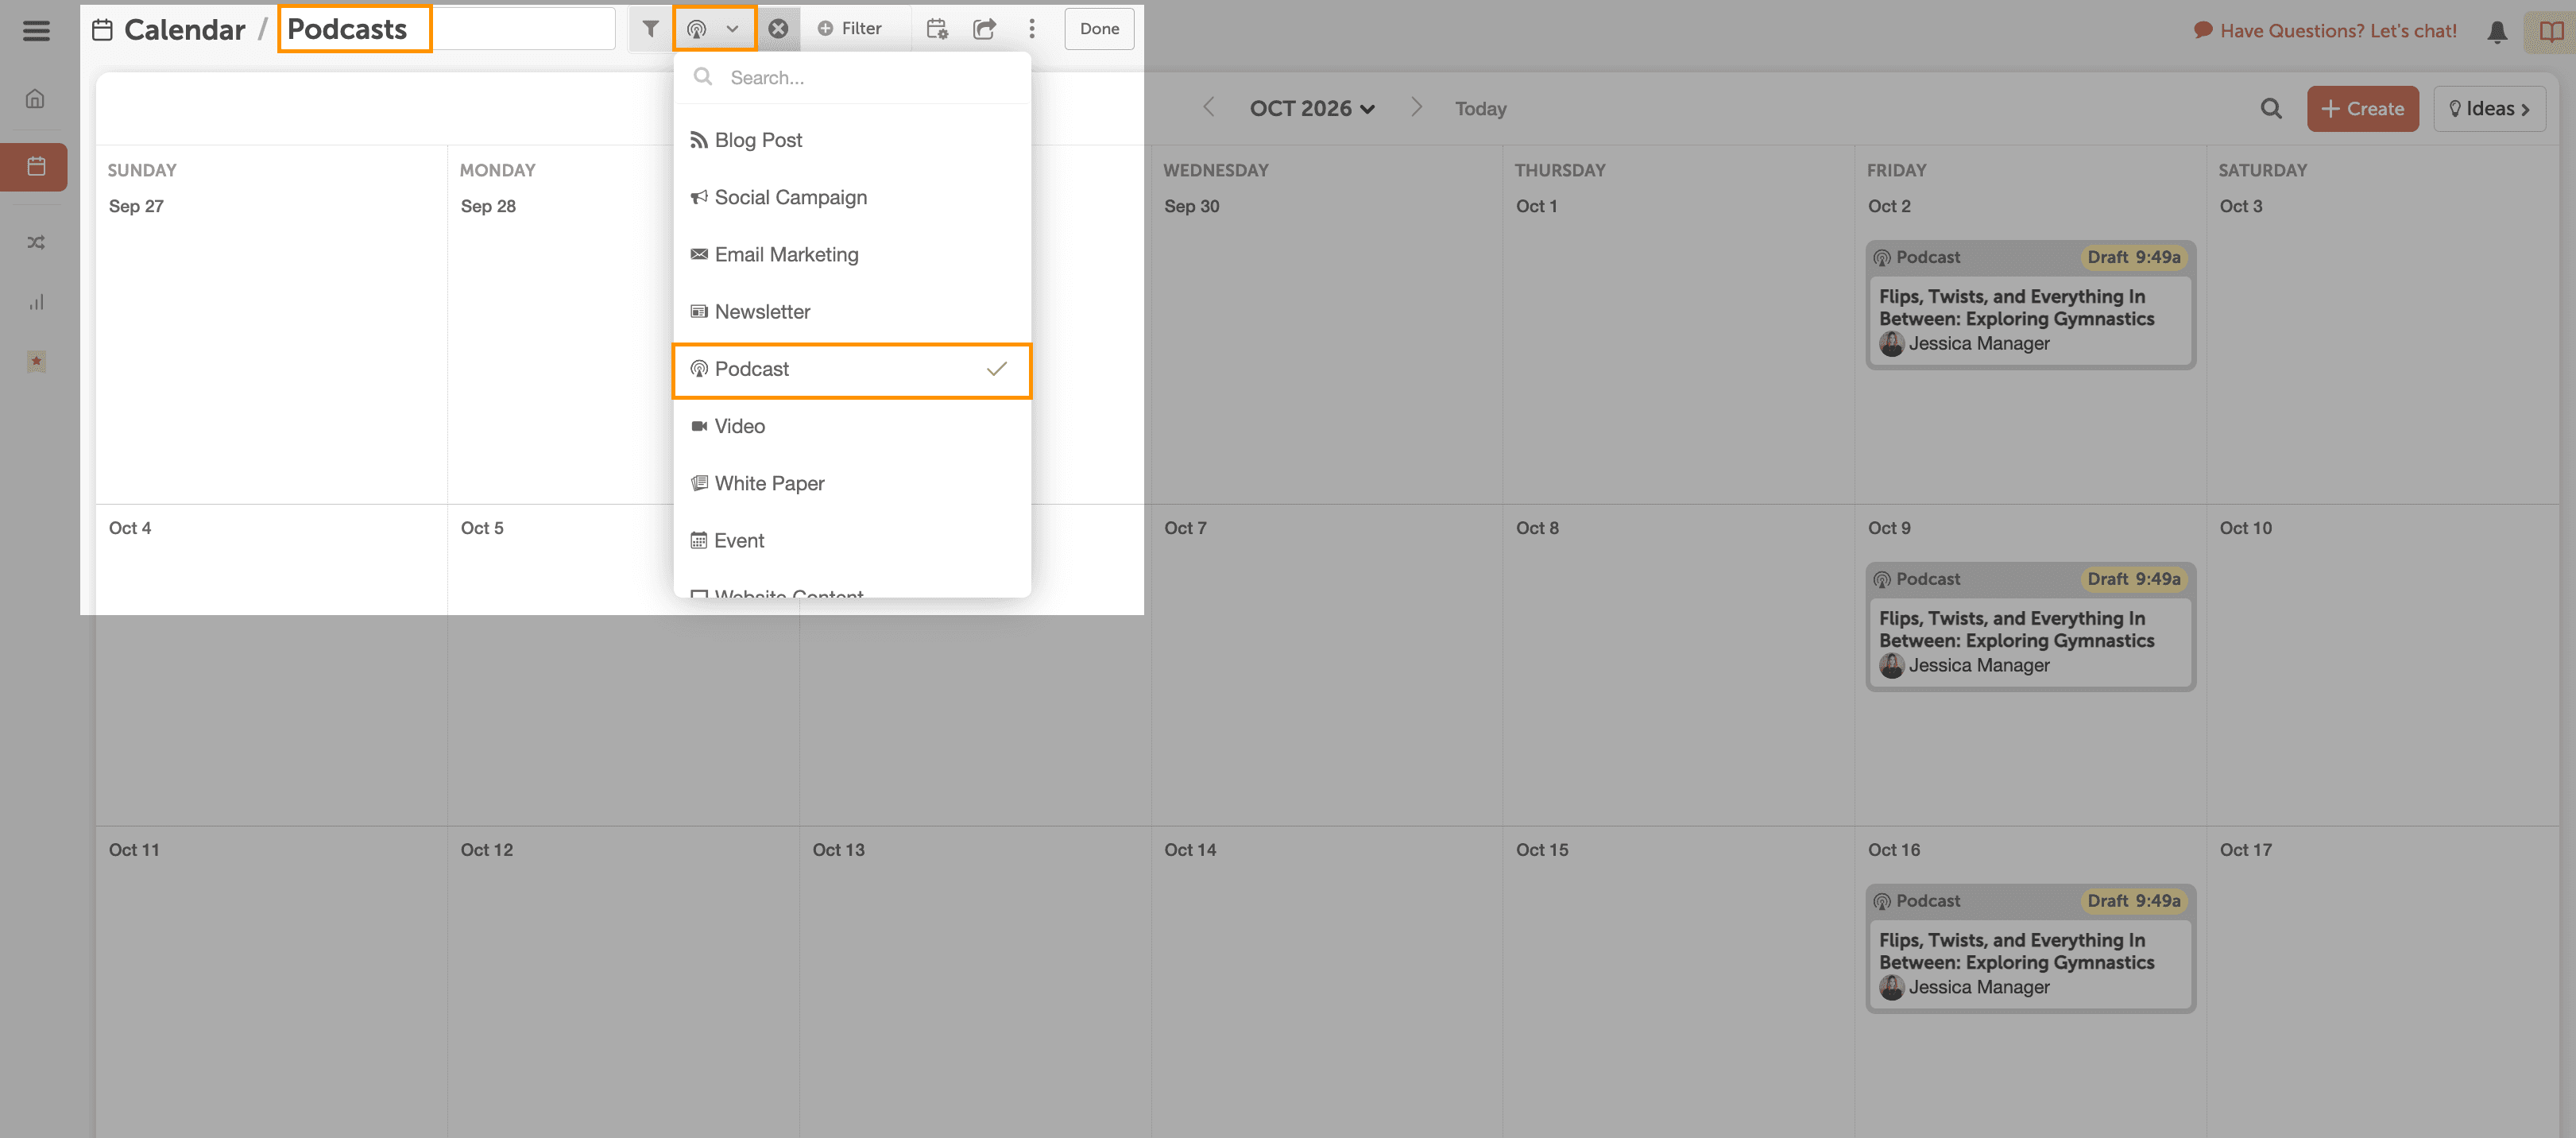
Task: Expand the Ideas panel
Action: (x=2488, y=108)
